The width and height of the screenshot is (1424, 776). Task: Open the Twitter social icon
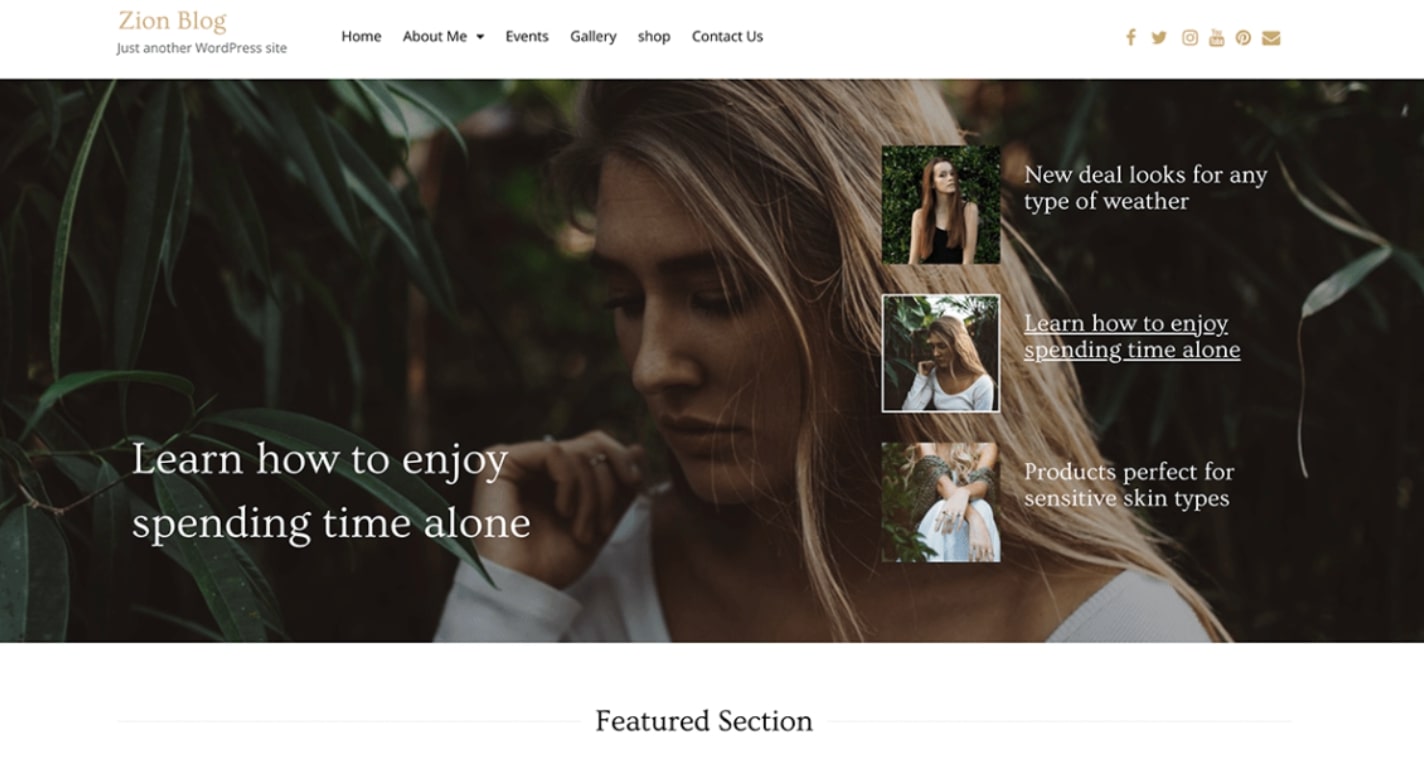(1159, 38)
